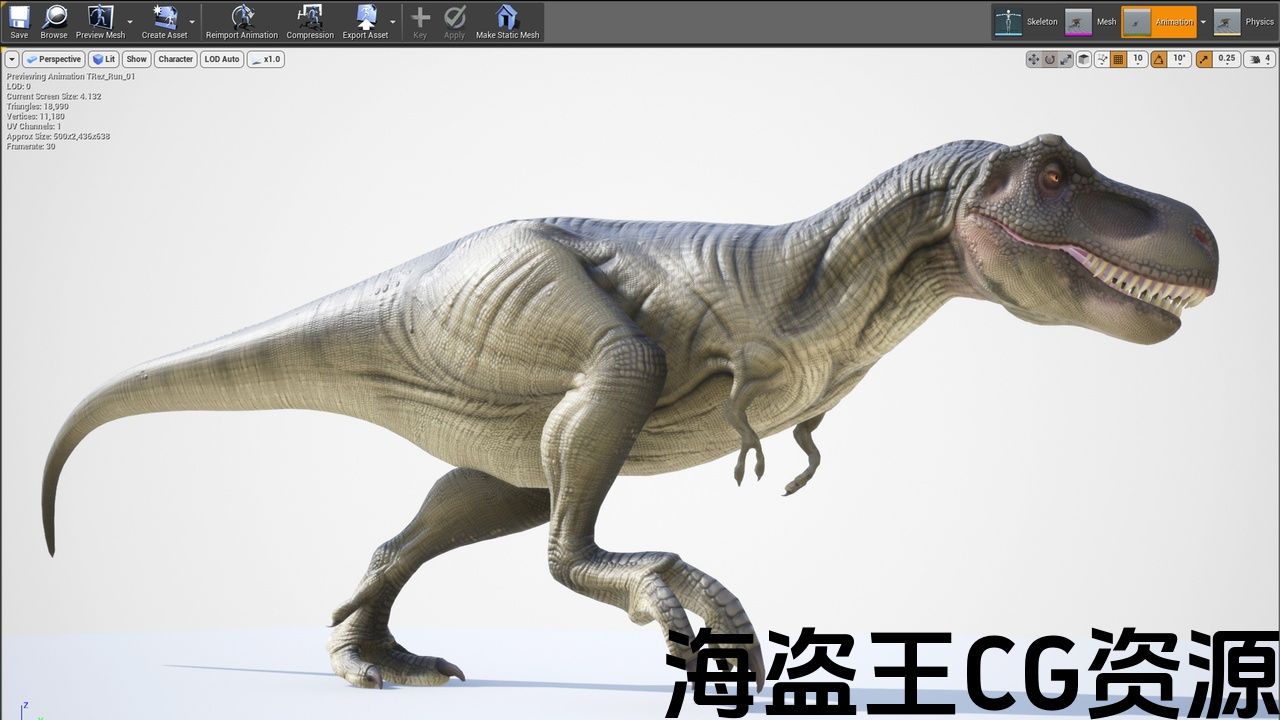The height and width of the screenshot is (720, 1280).
Task: Expand the Preview Mesh dropdown arrow
Action: 130,22
